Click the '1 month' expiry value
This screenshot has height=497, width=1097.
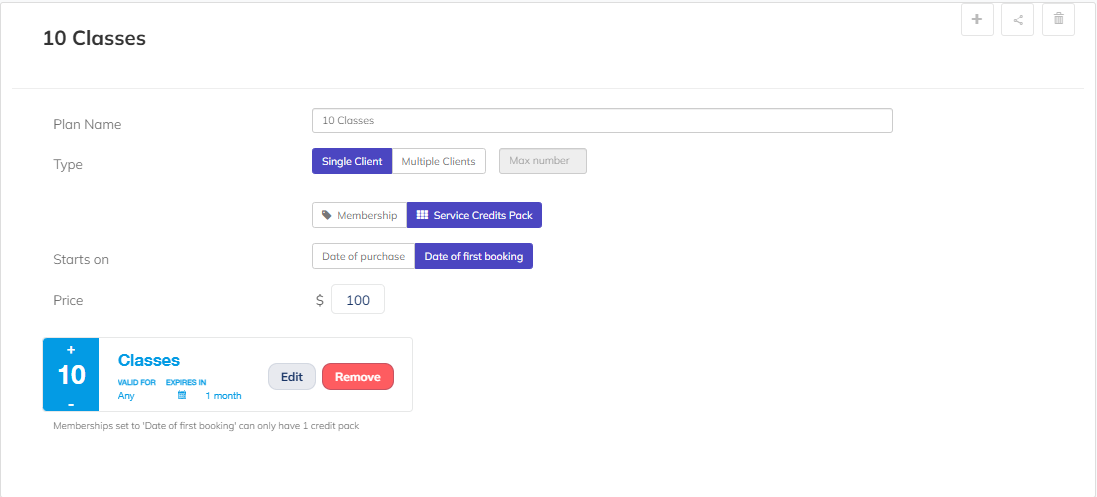click(x=223, y=396)
